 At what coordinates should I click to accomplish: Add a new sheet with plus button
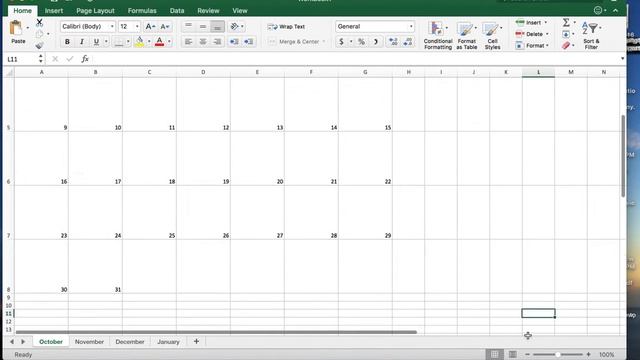pyautogui.click(x=196, y=341)
